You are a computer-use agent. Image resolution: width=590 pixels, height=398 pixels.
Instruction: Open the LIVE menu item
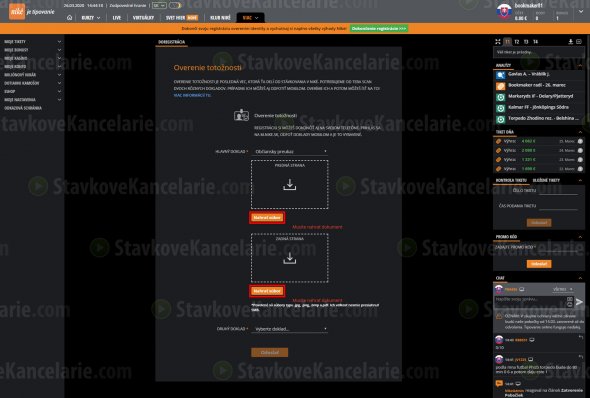[117, 18]
